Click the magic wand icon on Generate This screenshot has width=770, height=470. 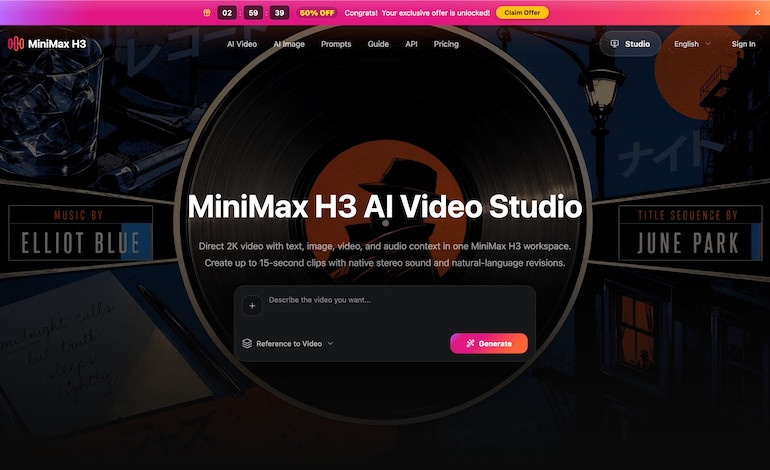[470, 343]
